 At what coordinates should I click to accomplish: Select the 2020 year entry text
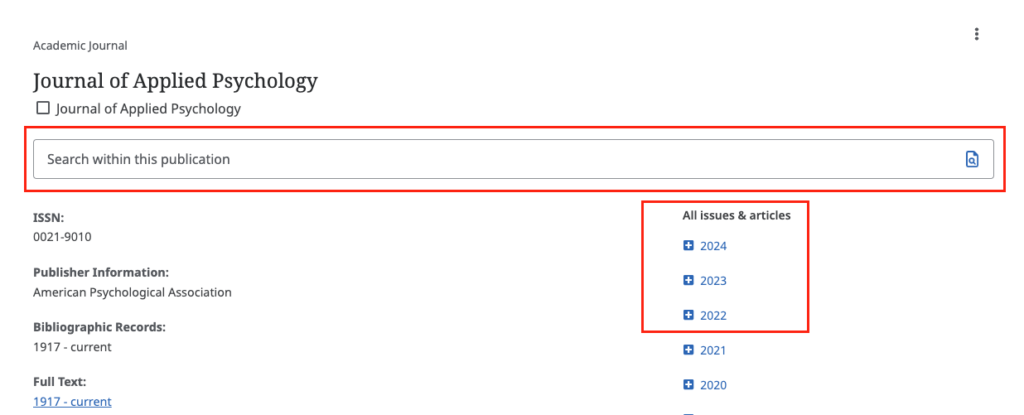click(x=714, y=385)
